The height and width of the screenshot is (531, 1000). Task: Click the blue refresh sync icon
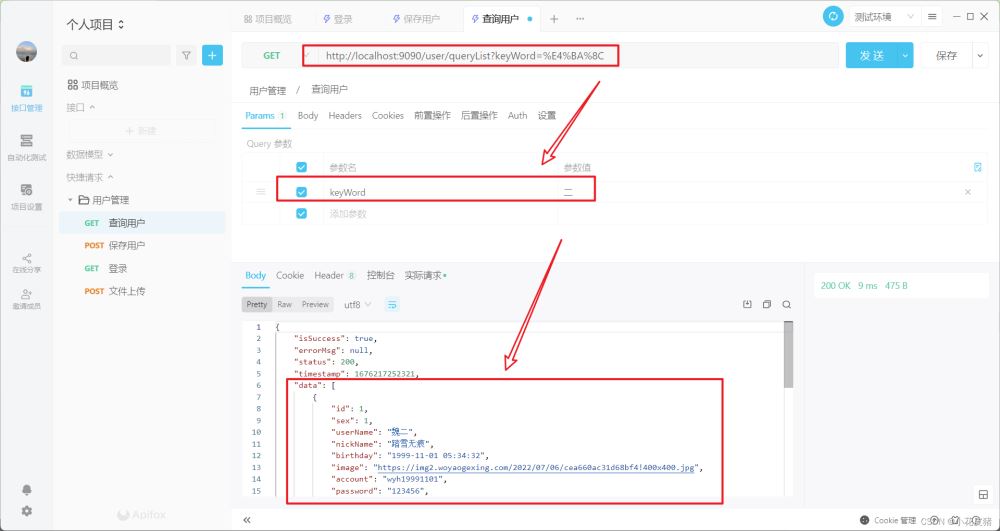(833, 17)
